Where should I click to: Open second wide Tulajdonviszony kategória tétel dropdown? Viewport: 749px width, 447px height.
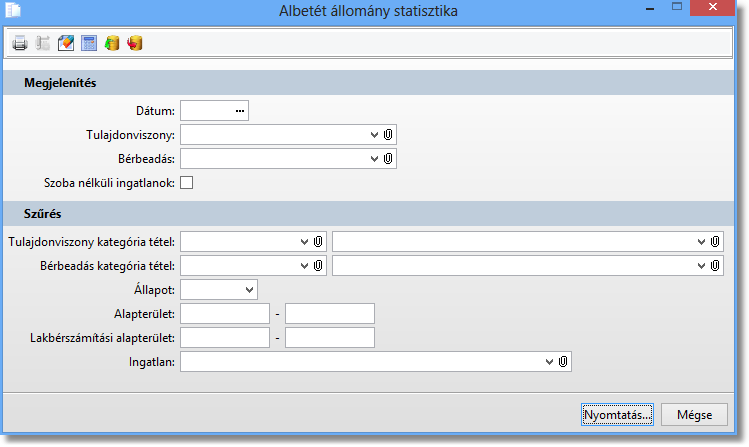[x=701, y=242]
